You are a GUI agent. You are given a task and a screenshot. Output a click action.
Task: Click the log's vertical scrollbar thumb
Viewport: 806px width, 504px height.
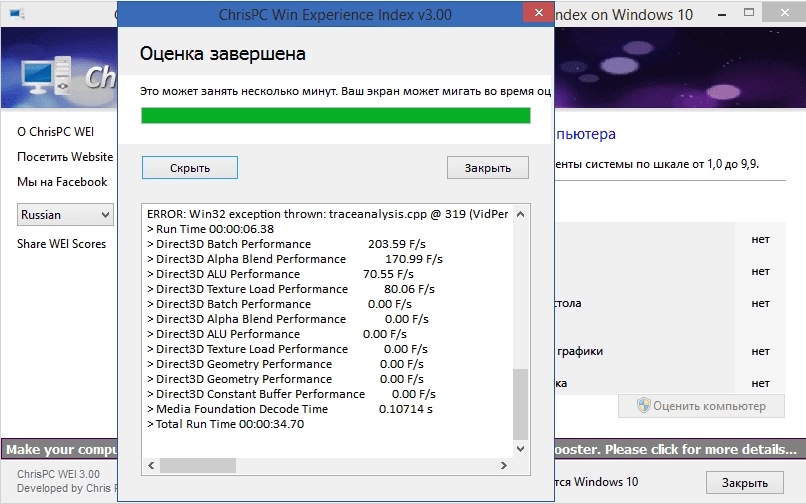(x=520, y=404)
